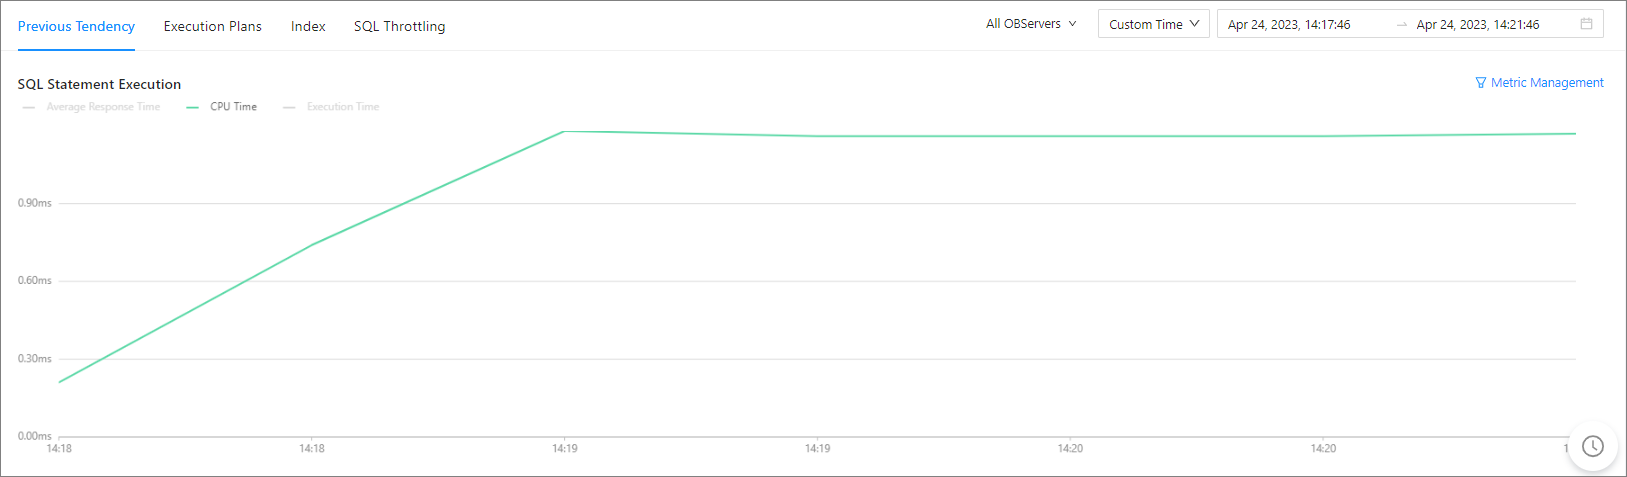
Task: Toggle the Average Response Time legend series
Action: tap(102, 107)
